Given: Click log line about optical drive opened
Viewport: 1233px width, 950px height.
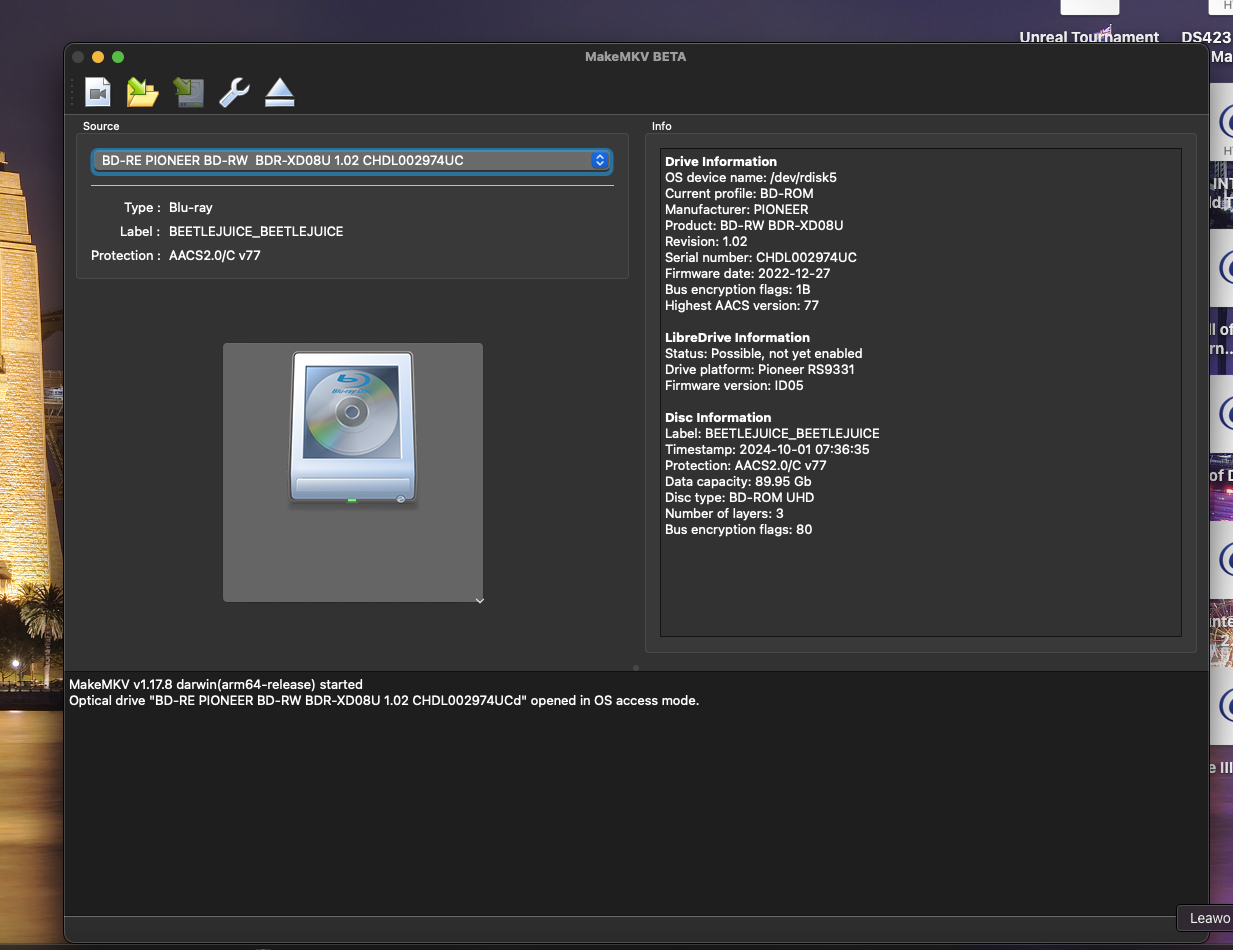Looking at the screenshot, I should 384,700.
